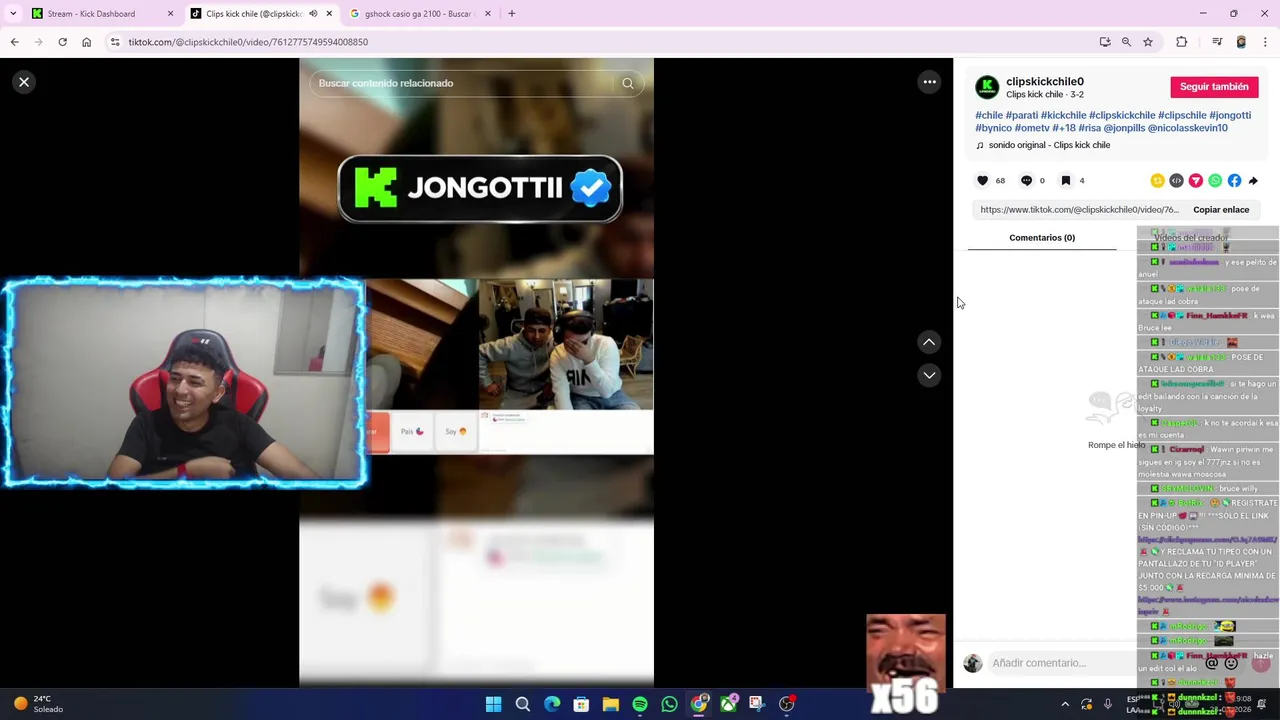Screen dimensions: 1280x720
Task: Go to browser home page
Action: [x=86, y=42]
